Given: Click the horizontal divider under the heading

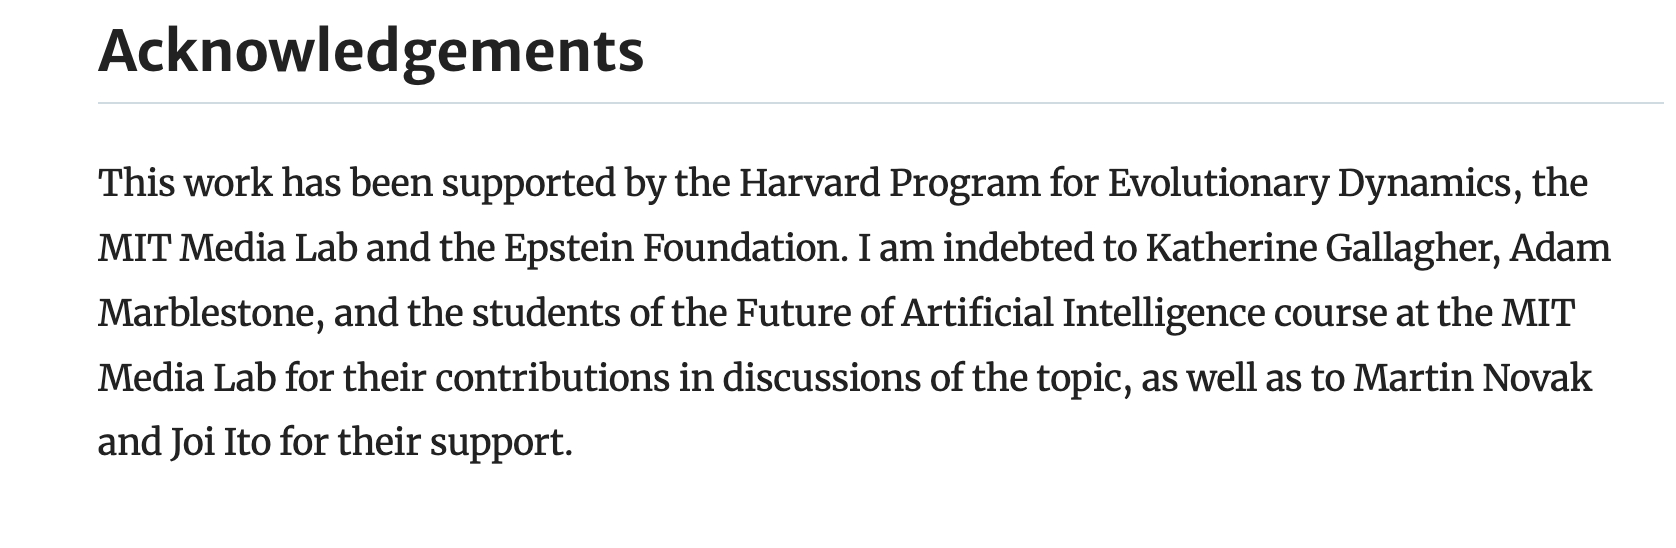Looking at the screenshot, I should [880, 103].
